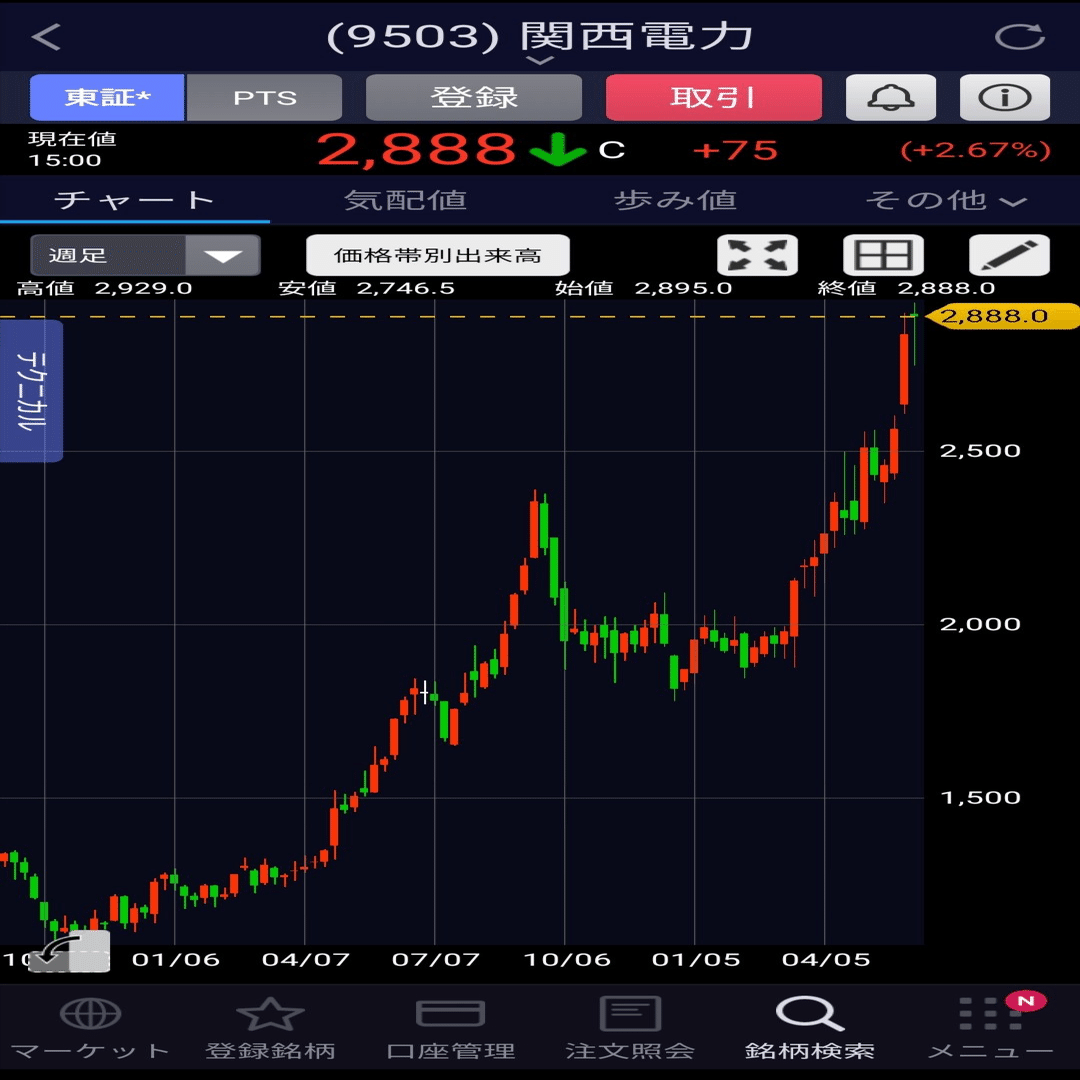Tap the 2,500 price axis label
The width and height of the screenshot is (1080, 1080).
980,450
